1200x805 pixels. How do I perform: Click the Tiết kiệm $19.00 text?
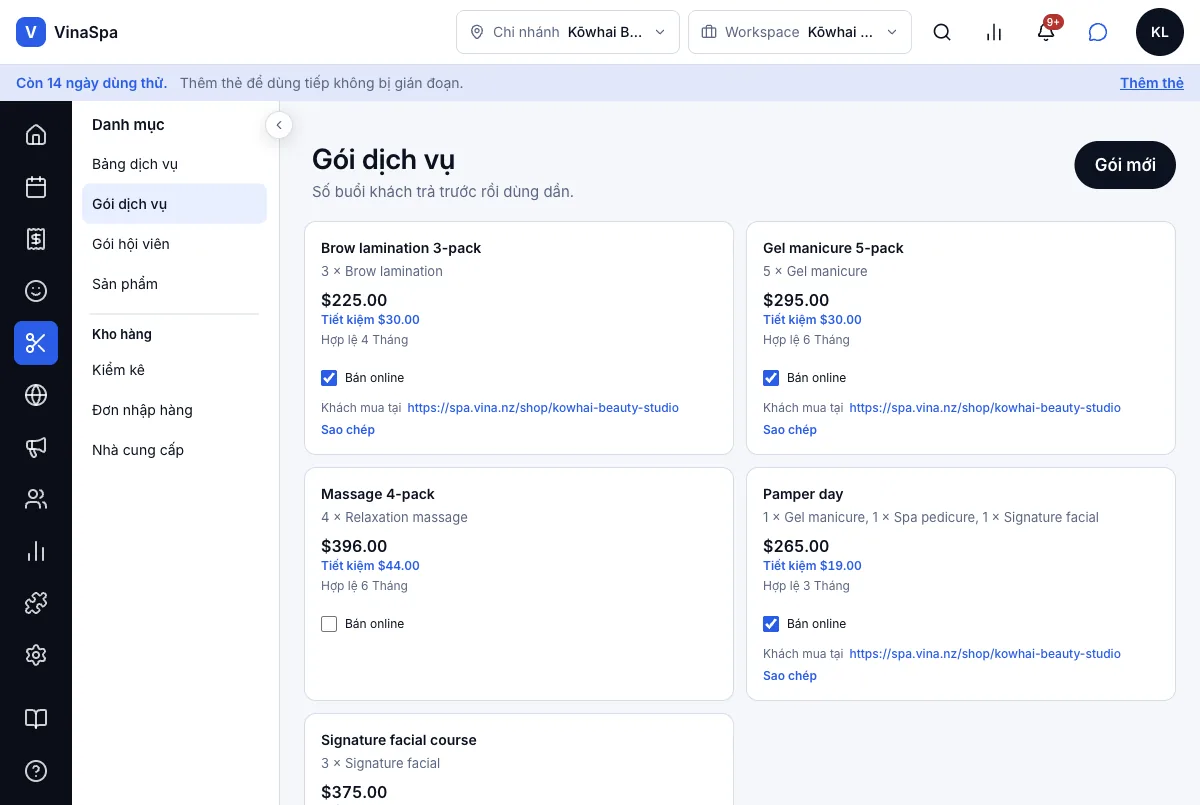[x=812, y=566]
